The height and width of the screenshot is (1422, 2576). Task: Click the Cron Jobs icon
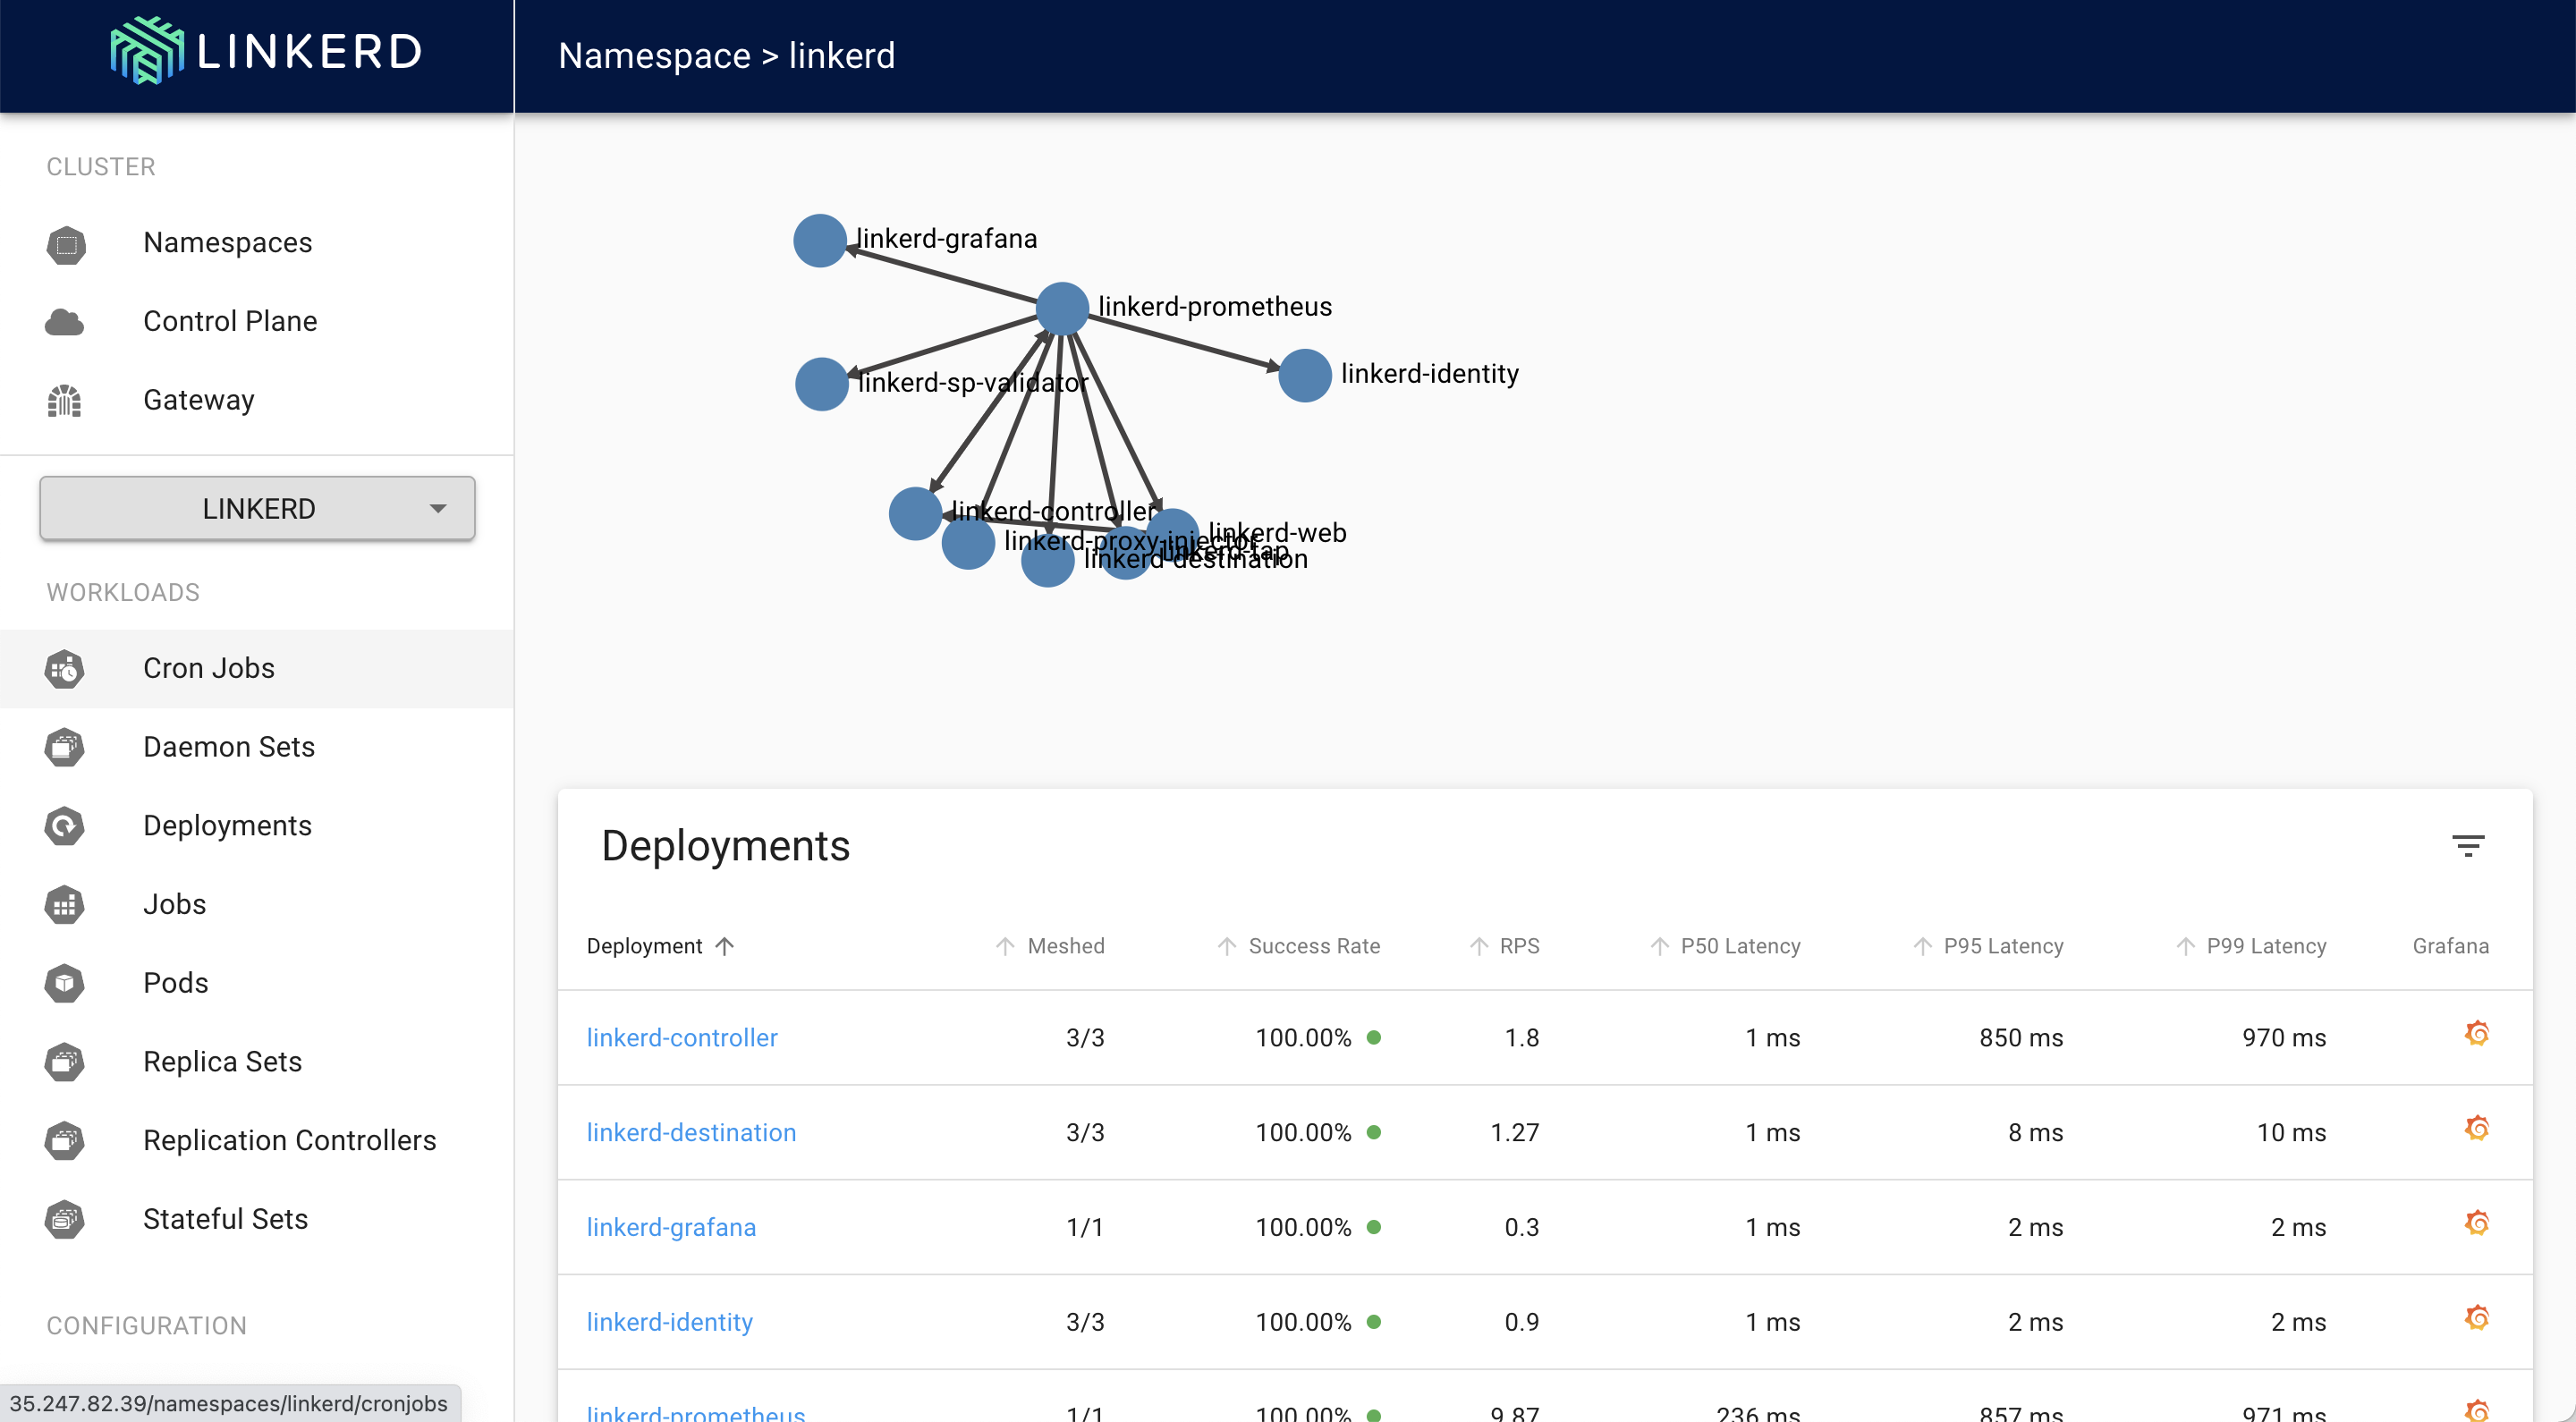[x=65, y=669]
